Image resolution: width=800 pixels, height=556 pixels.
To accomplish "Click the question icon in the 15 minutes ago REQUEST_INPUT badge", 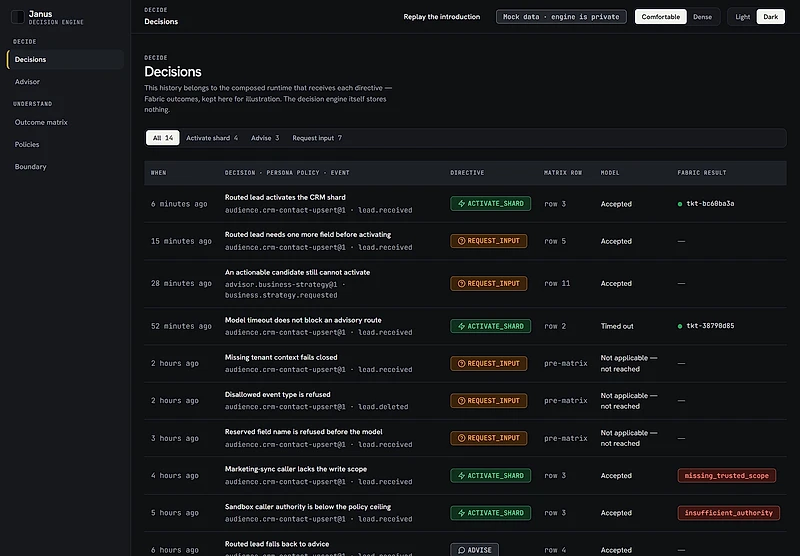I will [461, 241].
